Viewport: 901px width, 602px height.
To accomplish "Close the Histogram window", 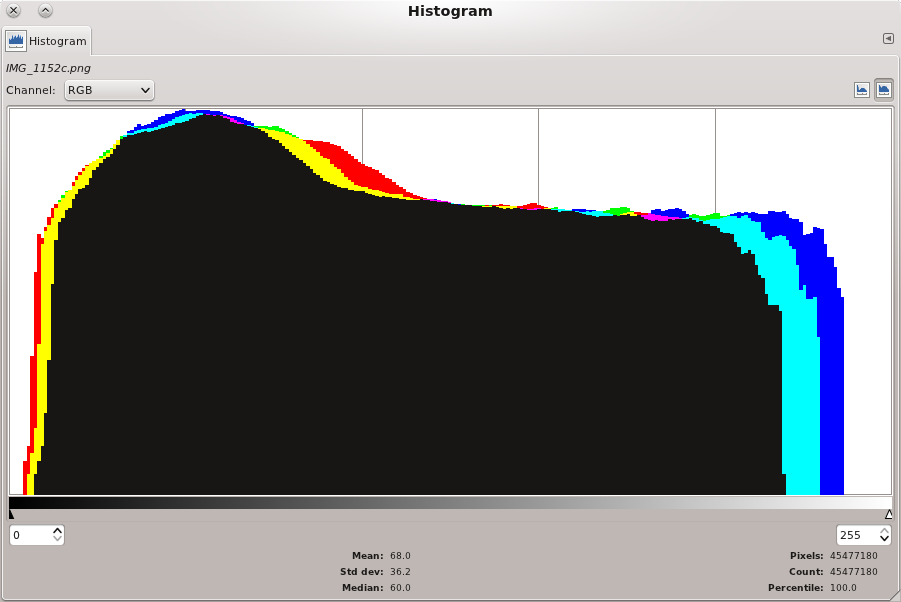I will click(x=14, y=11).
